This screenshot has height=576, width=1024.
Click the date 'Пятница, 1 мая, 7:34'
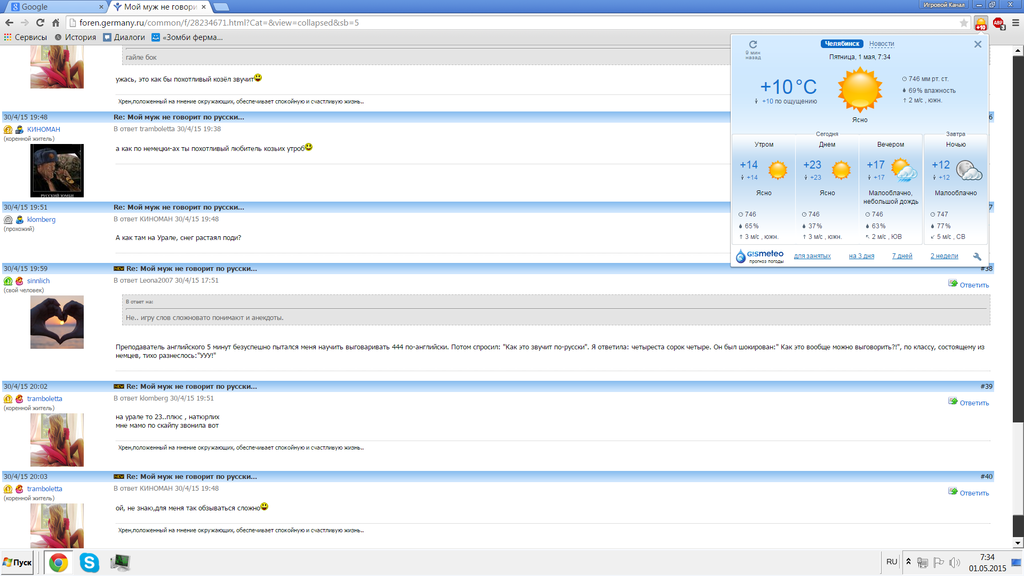coord(859,57)
